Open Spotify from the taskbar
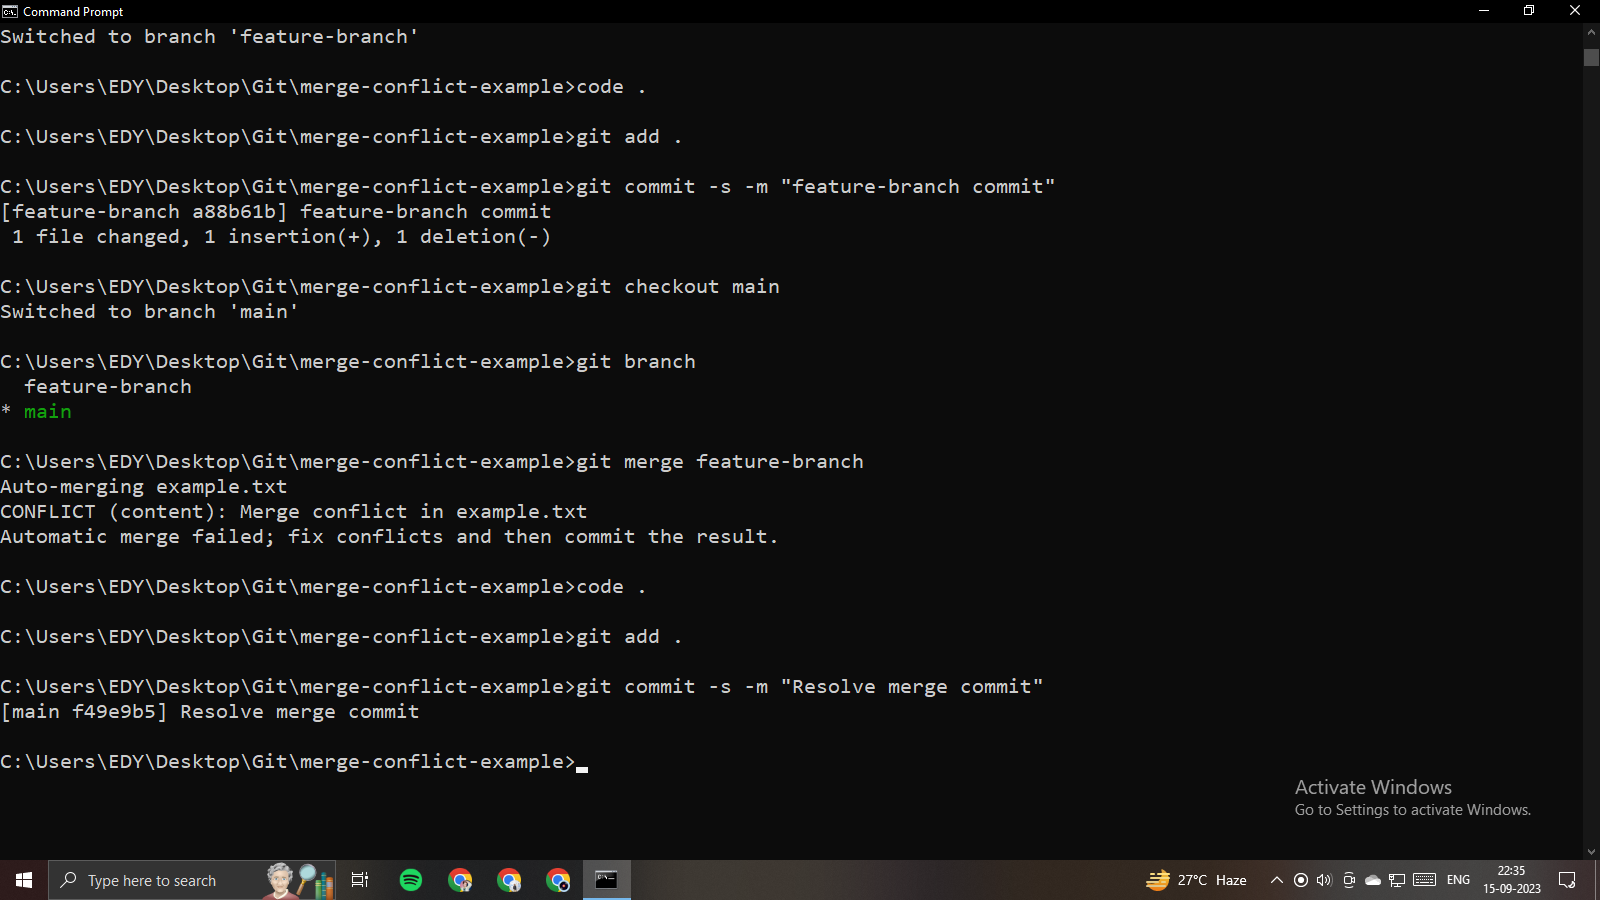This screenshot has height=900, width=1600. (410, 880)
